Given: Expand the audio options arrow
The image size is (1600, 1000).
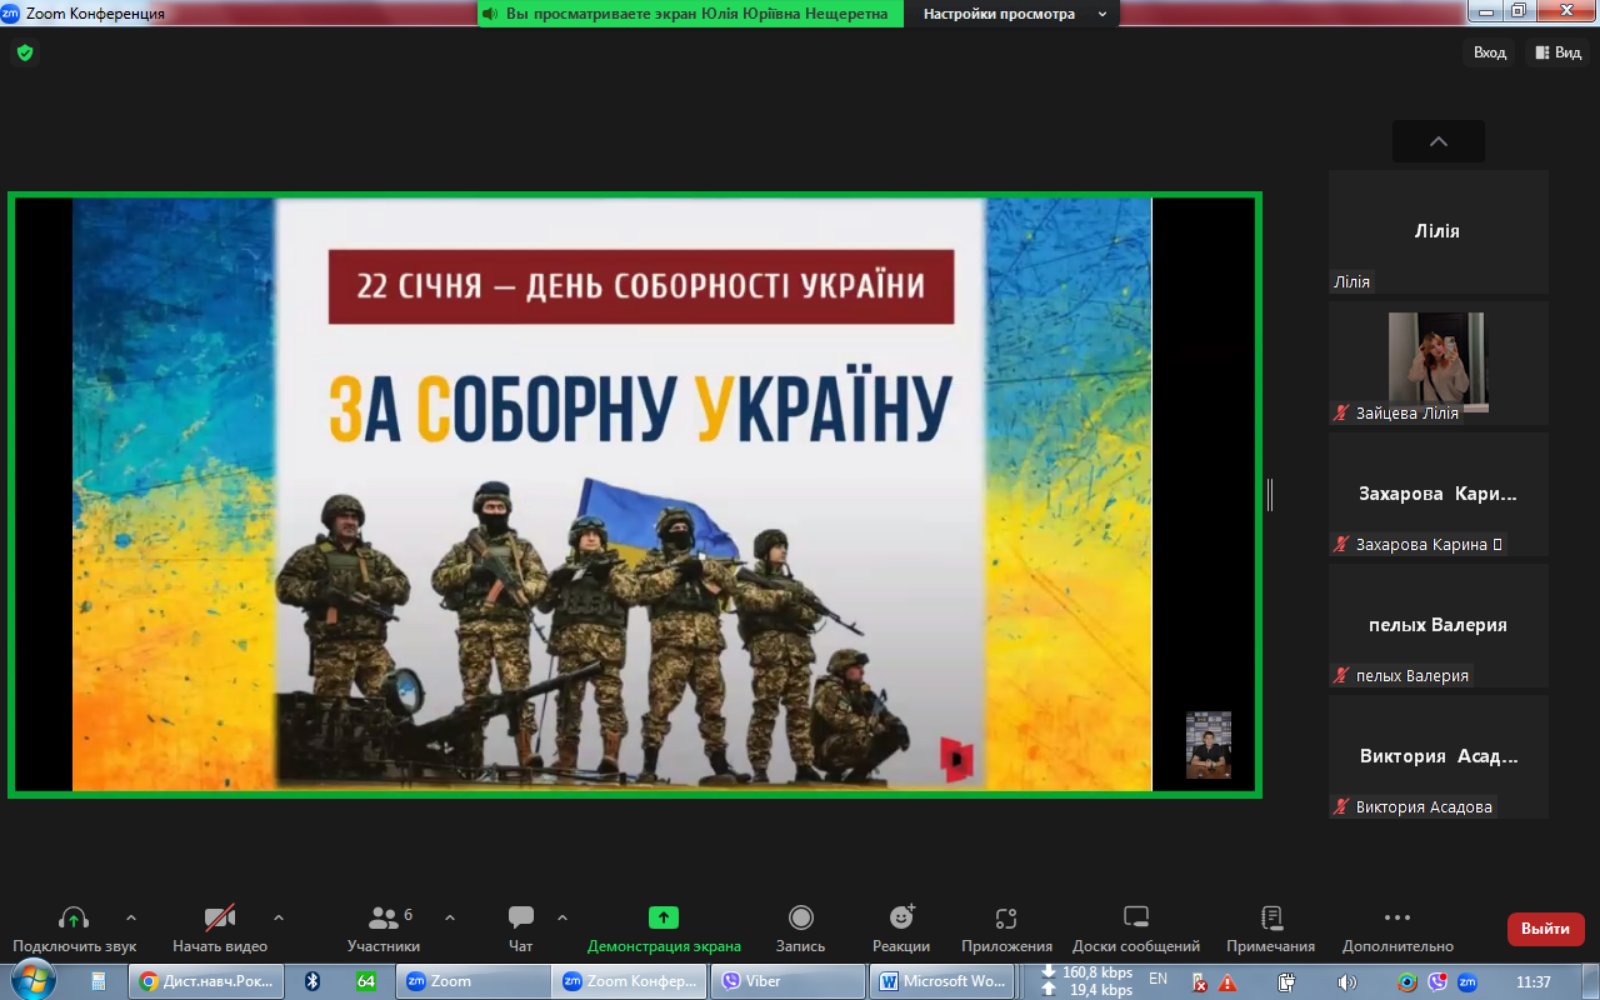Looking at the screenshot, I should pos(131,917).
